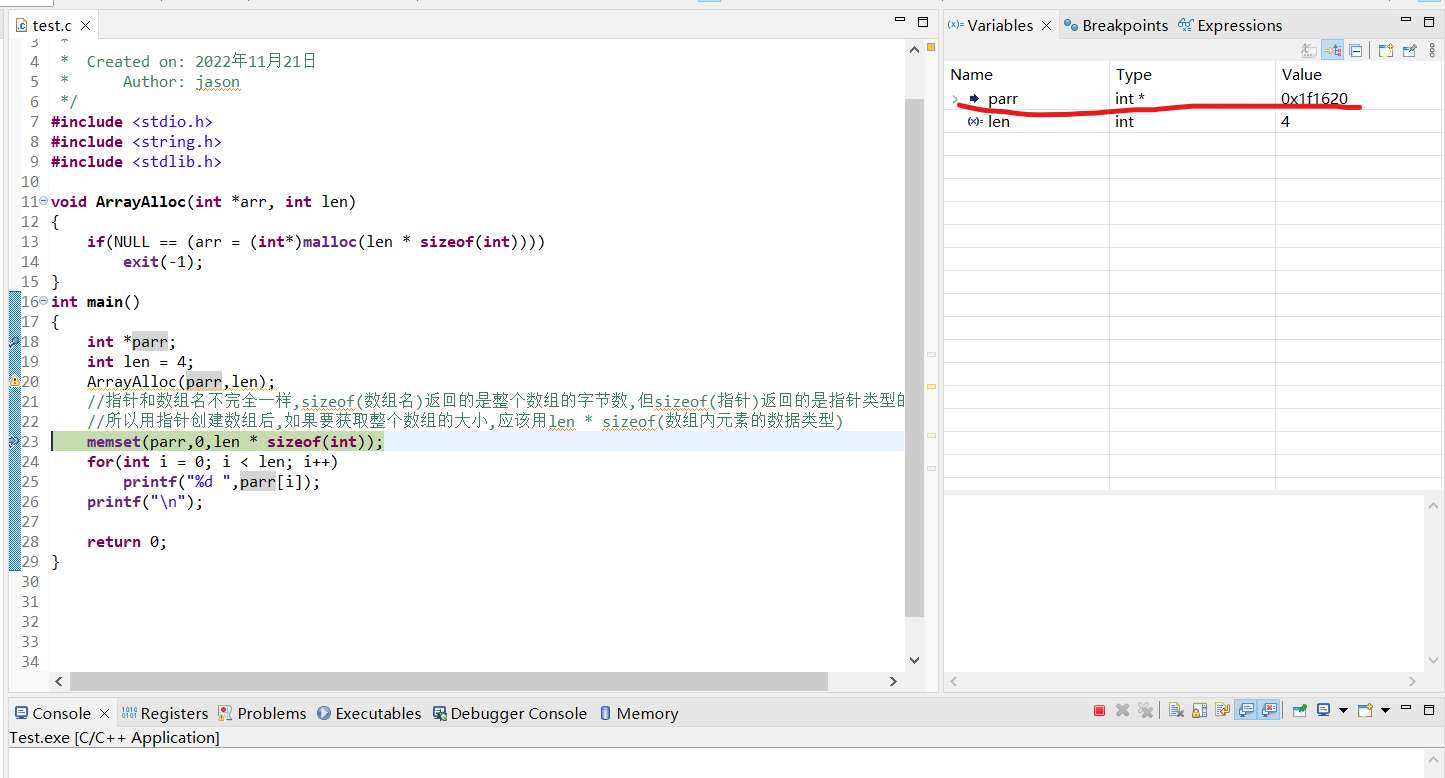Image resolution: width=1445 pixels, height=778 pixels.
Task: Open the Variables view three-dot menu
Action: [1434, 50]
